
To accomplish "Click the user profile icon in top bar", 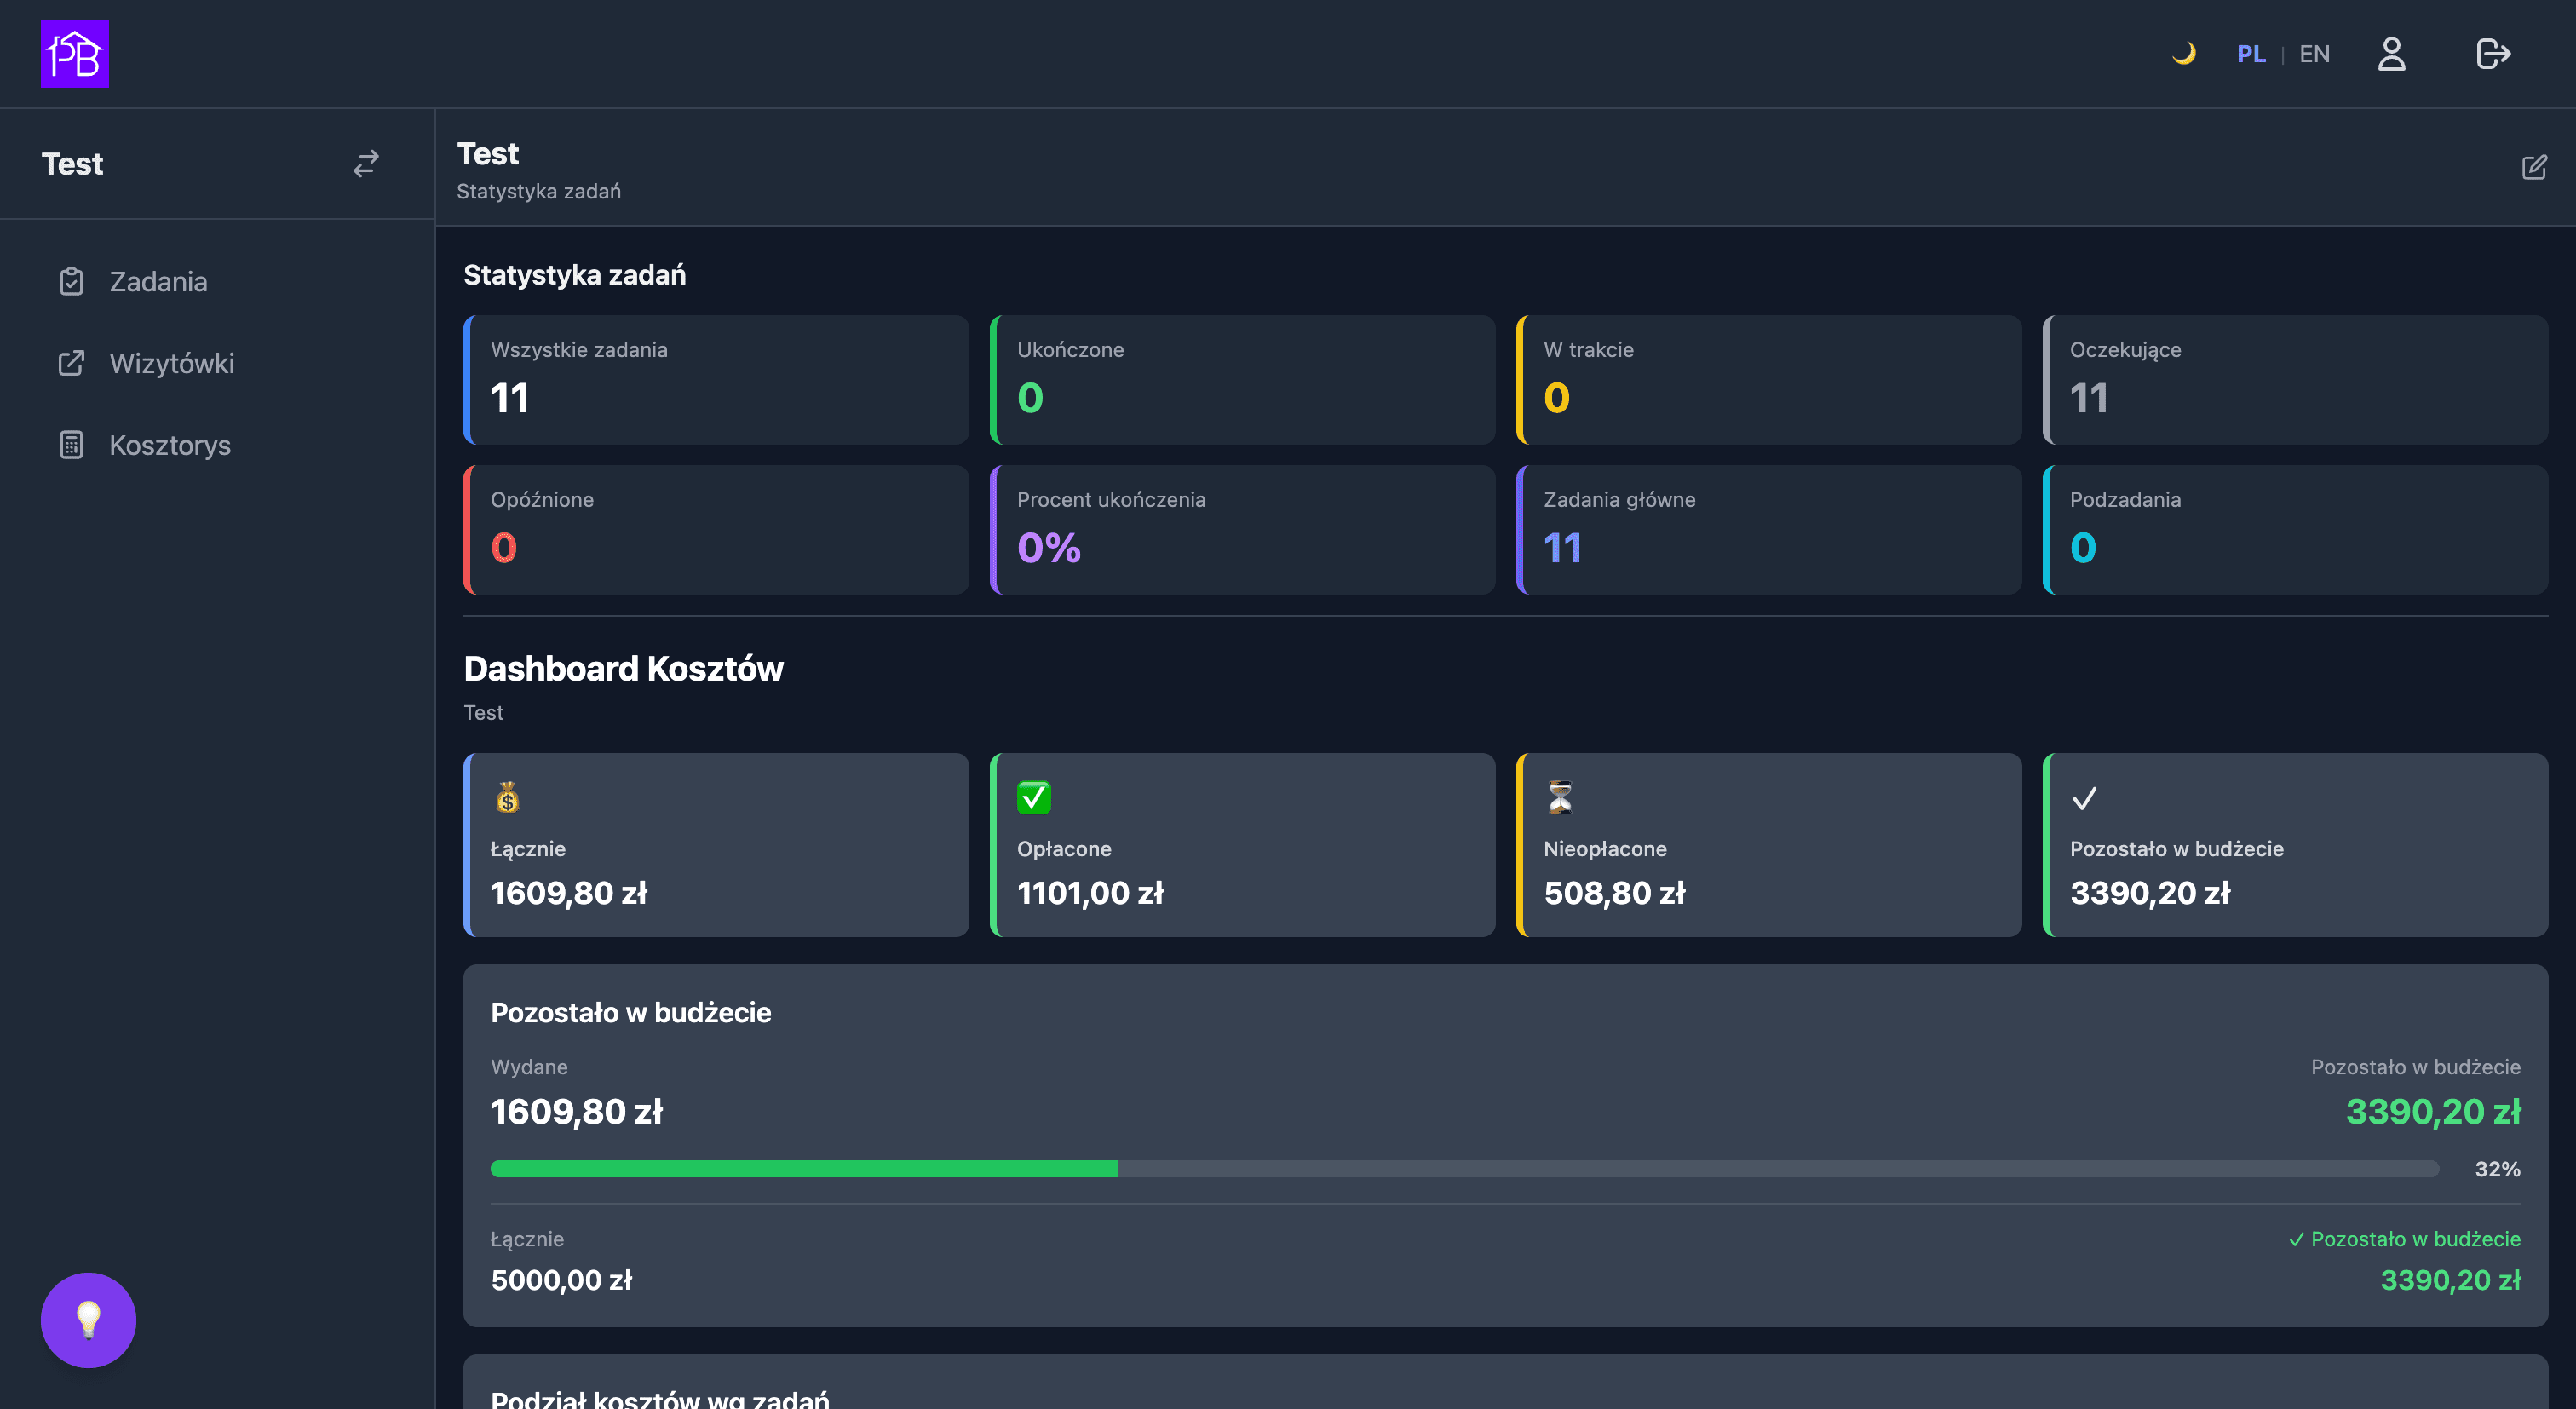I will coord(2393,53).
